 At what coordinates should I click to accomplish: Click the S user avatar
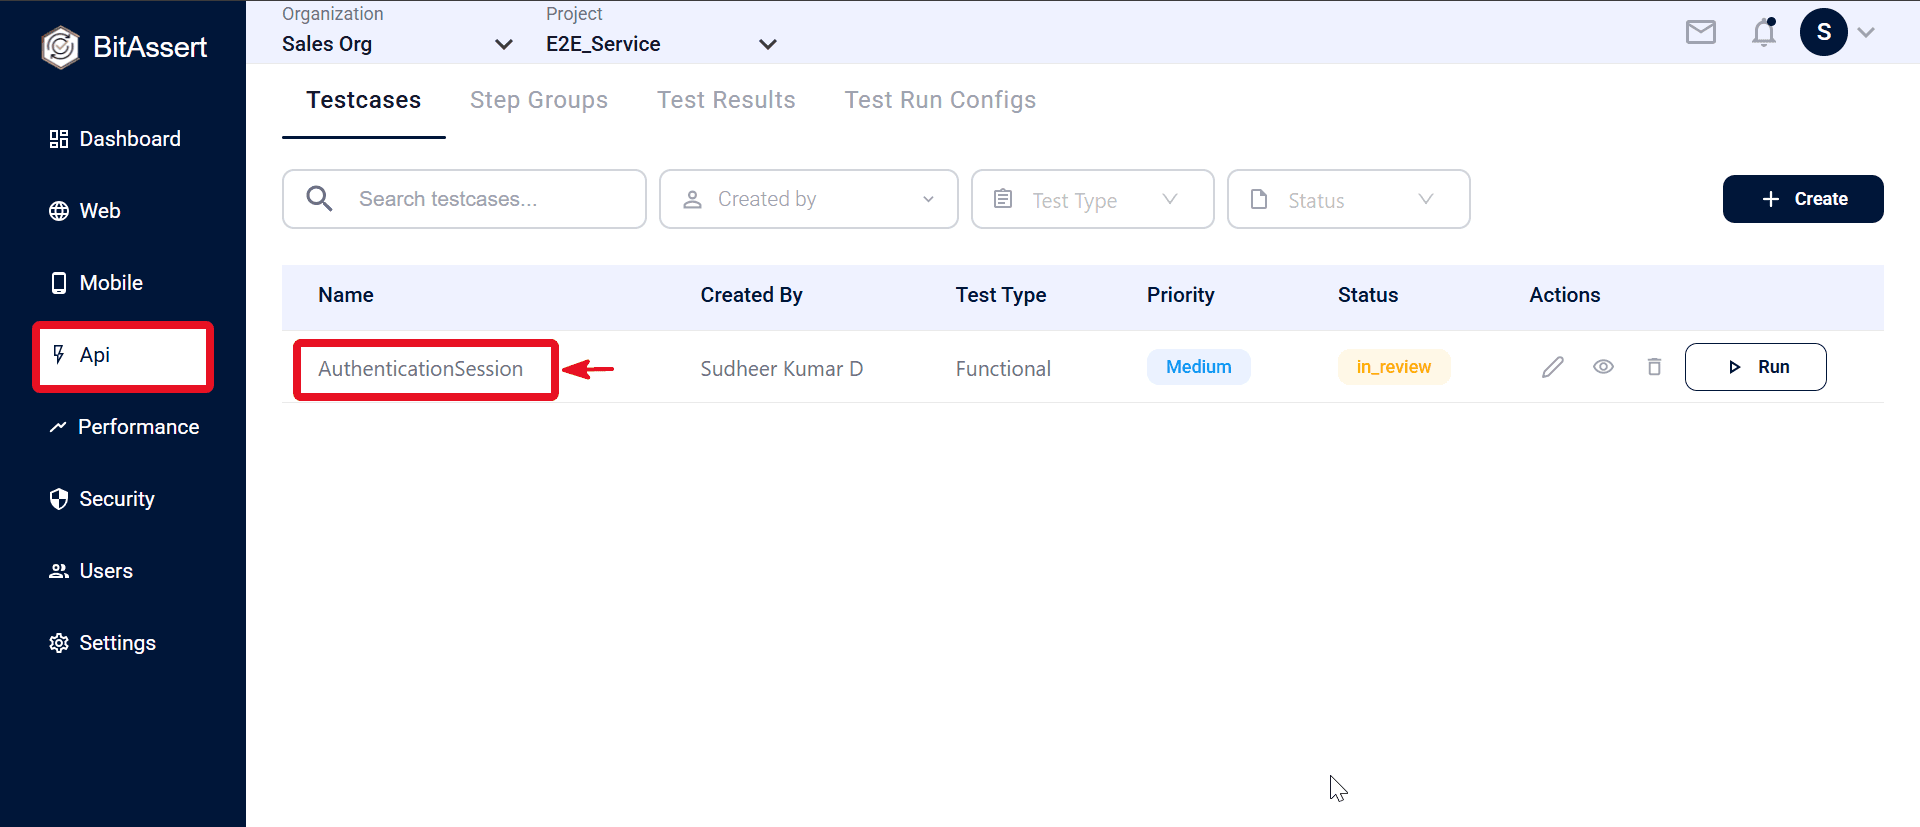pyautogui.click(x=1823, y=32)
